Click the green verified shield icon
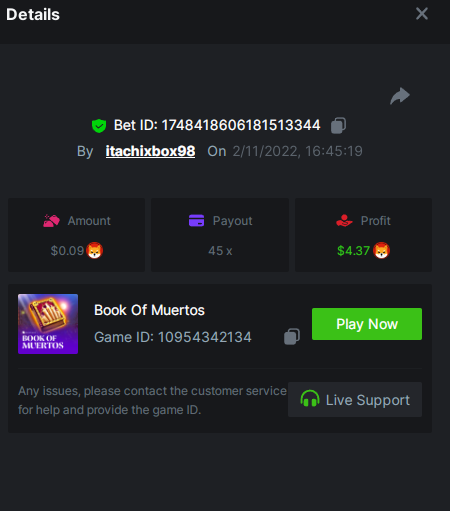Screen dimensions: 450x511 click(99, 126)
